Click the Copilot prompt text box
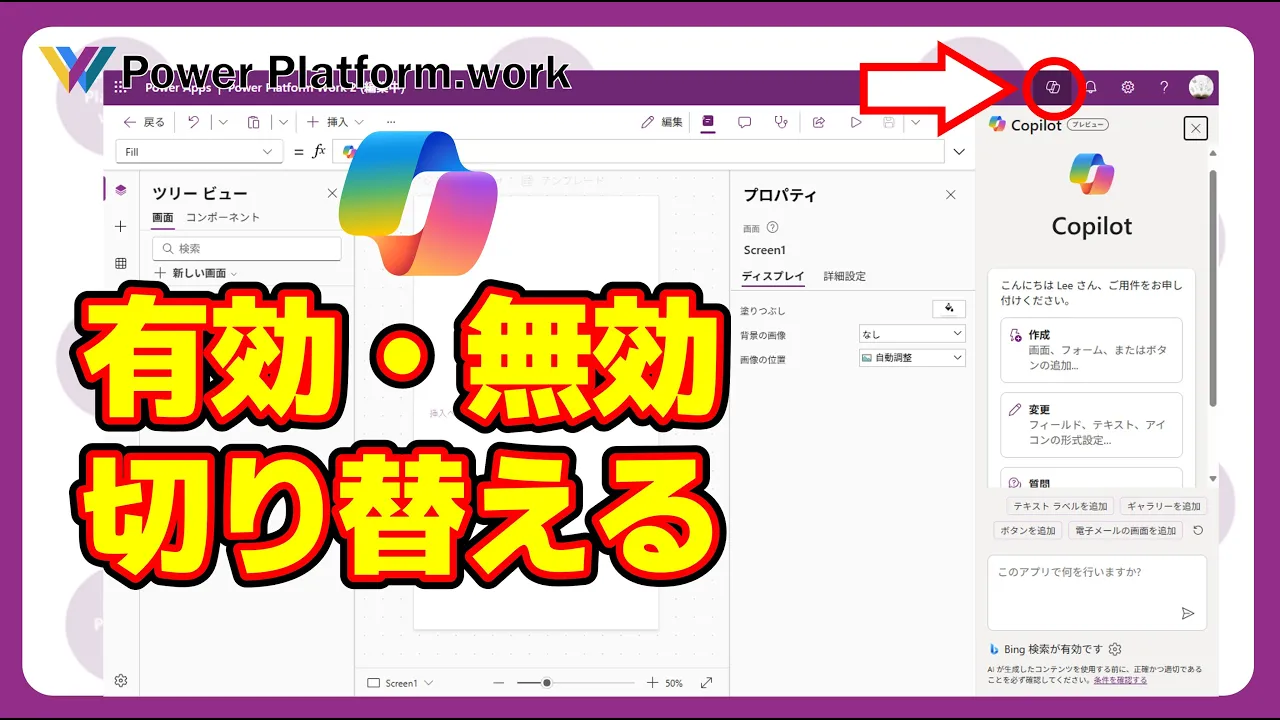The image size is (1280, 720). (x=1097, y=593)
